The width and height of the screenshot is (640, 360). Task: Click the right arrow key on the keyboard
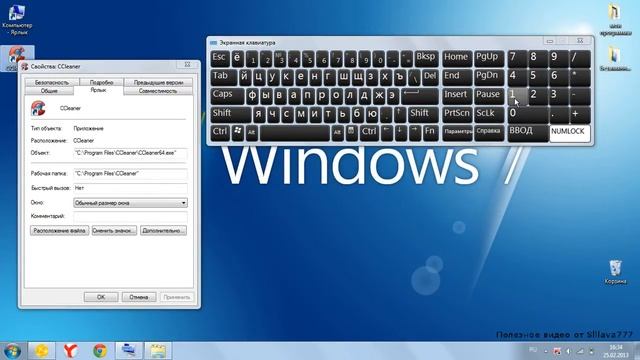point(415,133)
